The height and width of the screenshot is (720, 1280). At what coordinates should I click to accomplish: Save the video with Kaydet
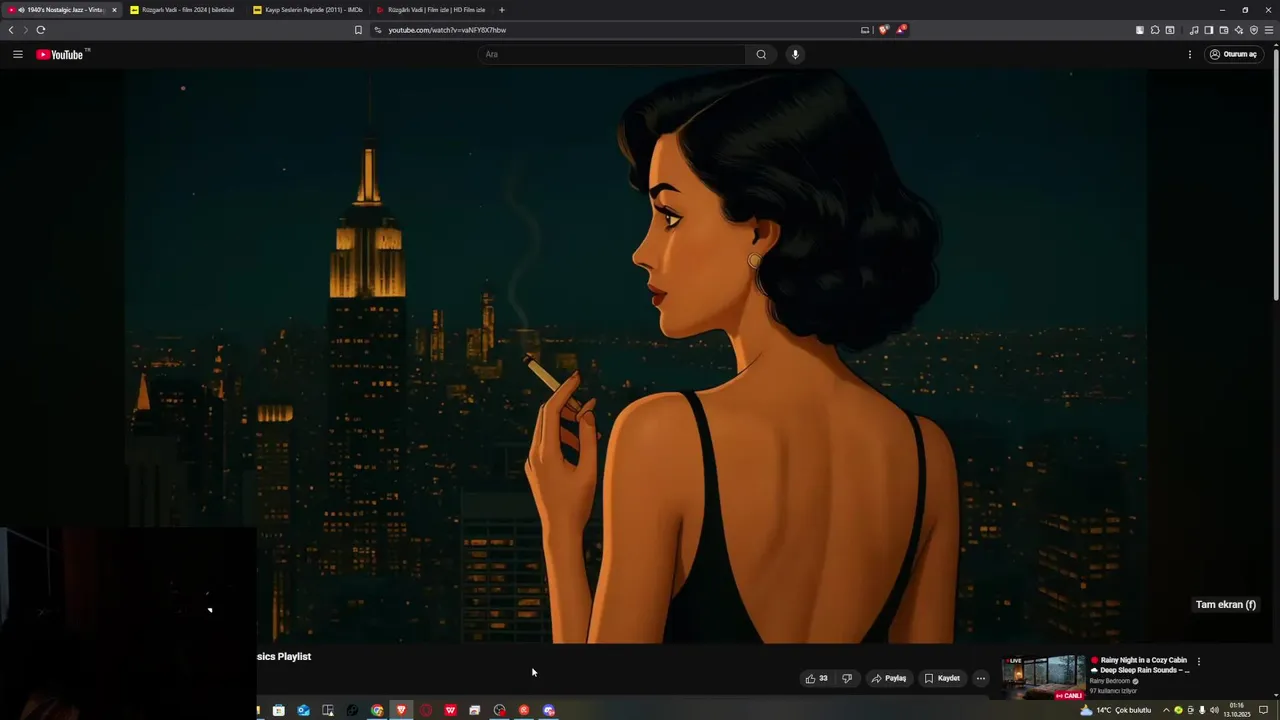point(942,678)
